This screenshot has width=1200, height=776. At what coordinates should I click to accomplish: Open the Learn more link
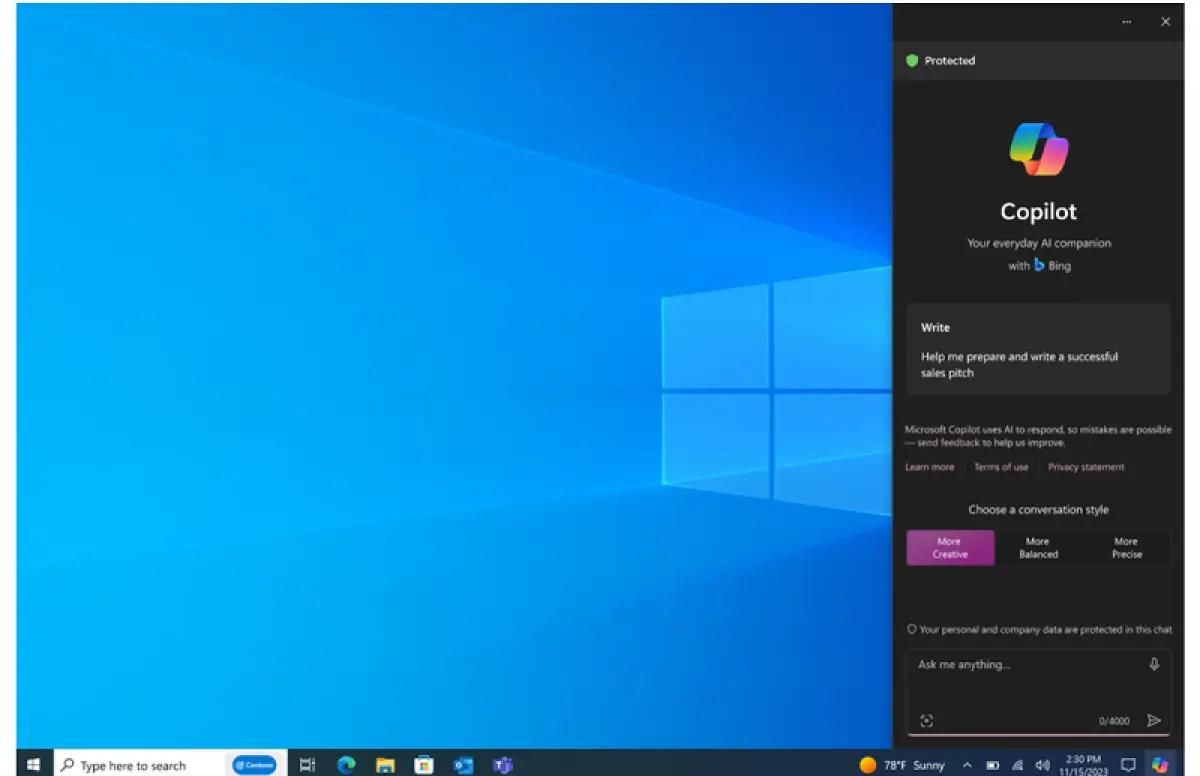pos(929,467)
